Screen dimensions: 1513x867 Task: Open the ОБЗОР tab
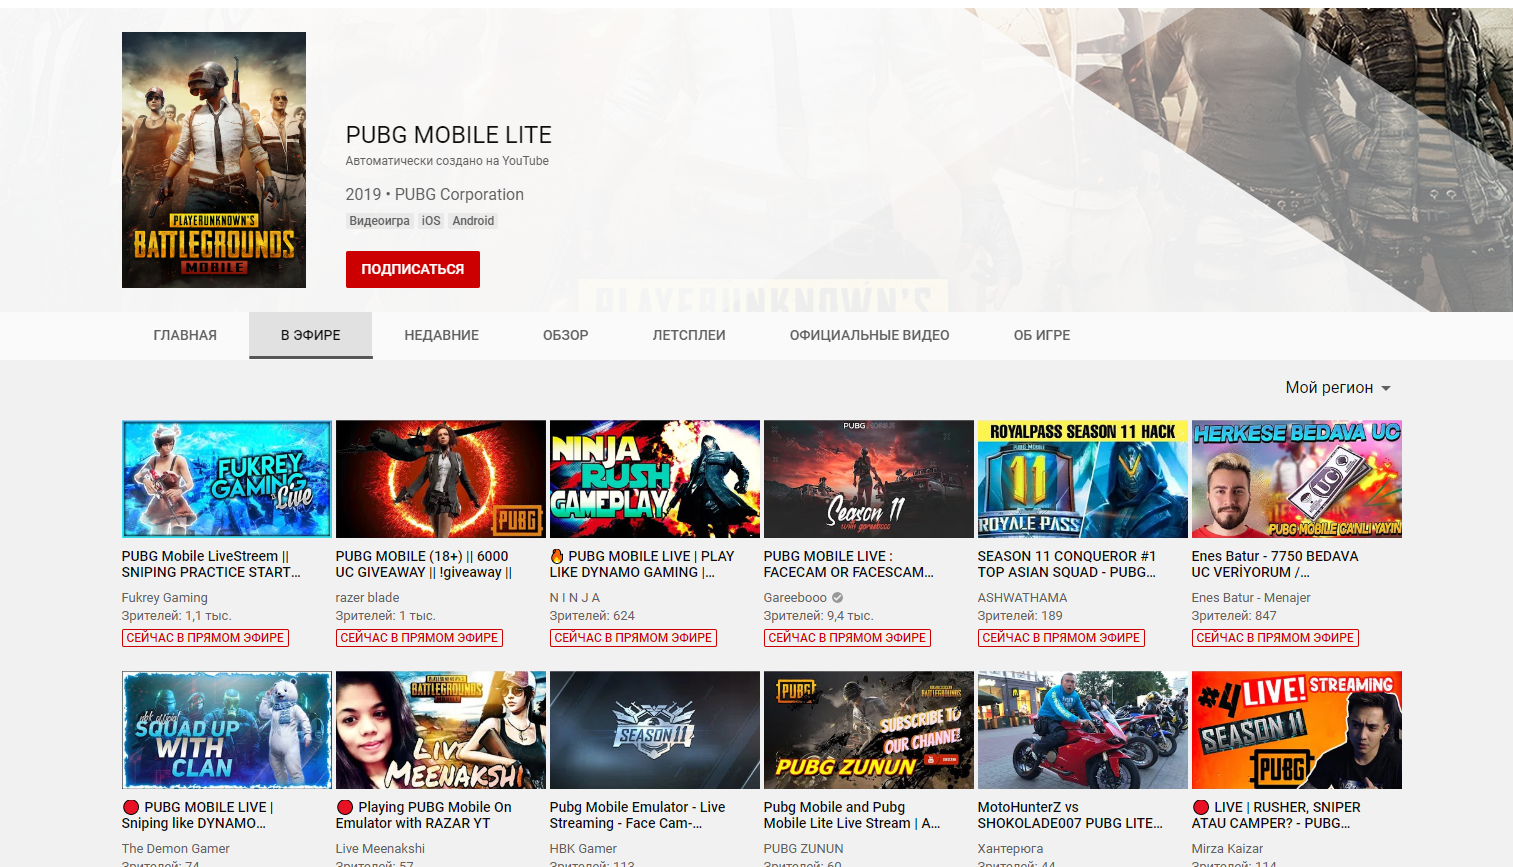[x=565, y=335]
